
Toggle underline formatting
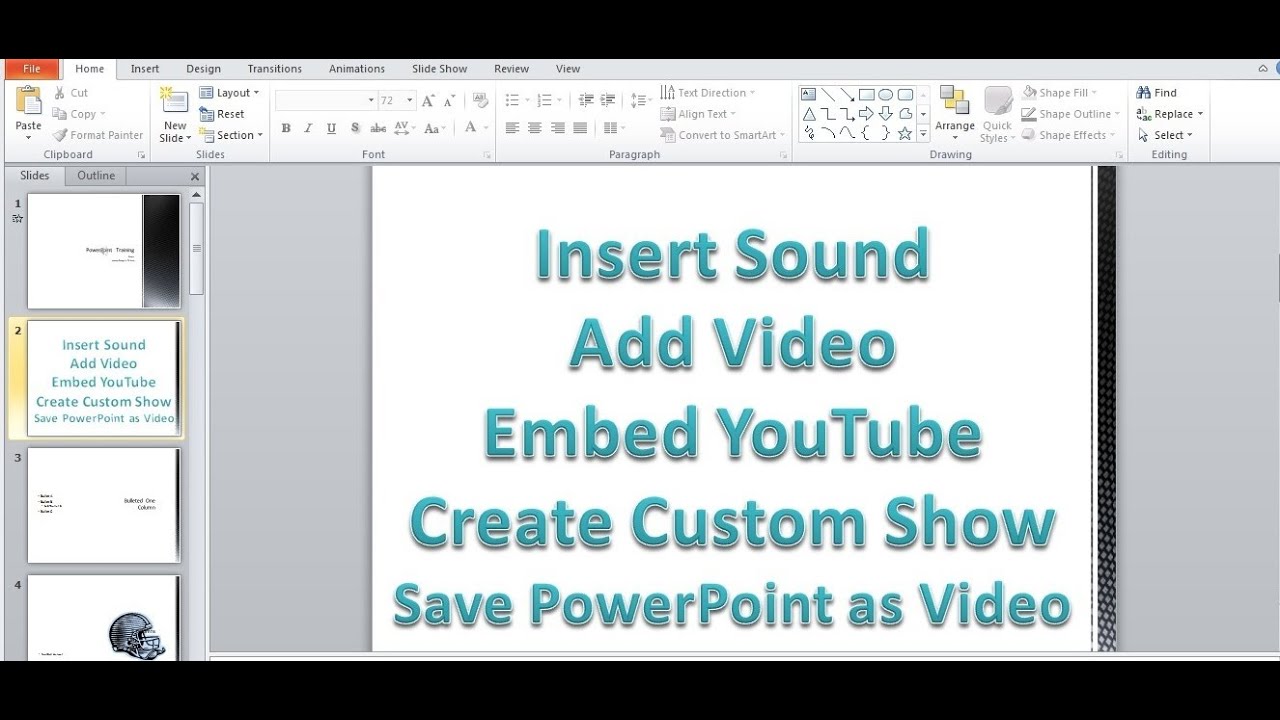point(331,128)
